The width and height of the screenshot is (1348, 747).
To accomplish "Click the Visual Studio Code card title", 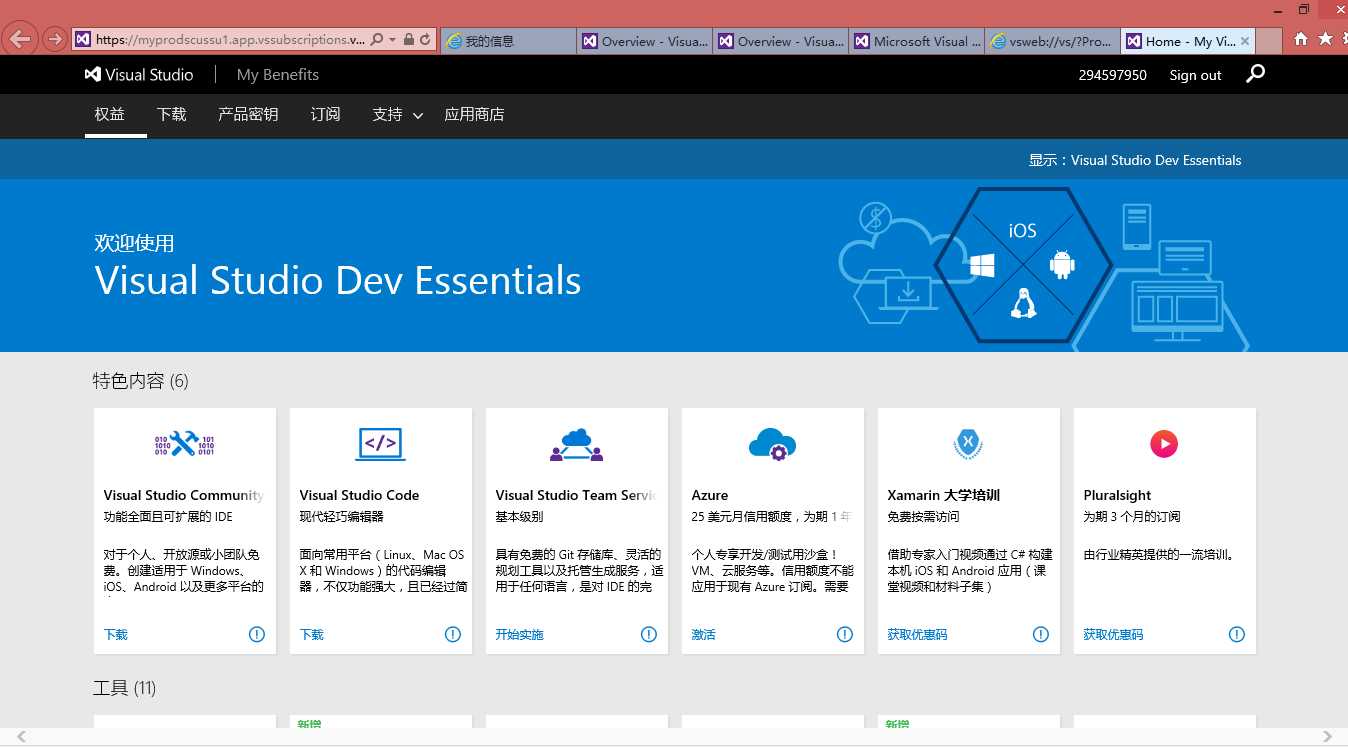I will click(359, 495).
